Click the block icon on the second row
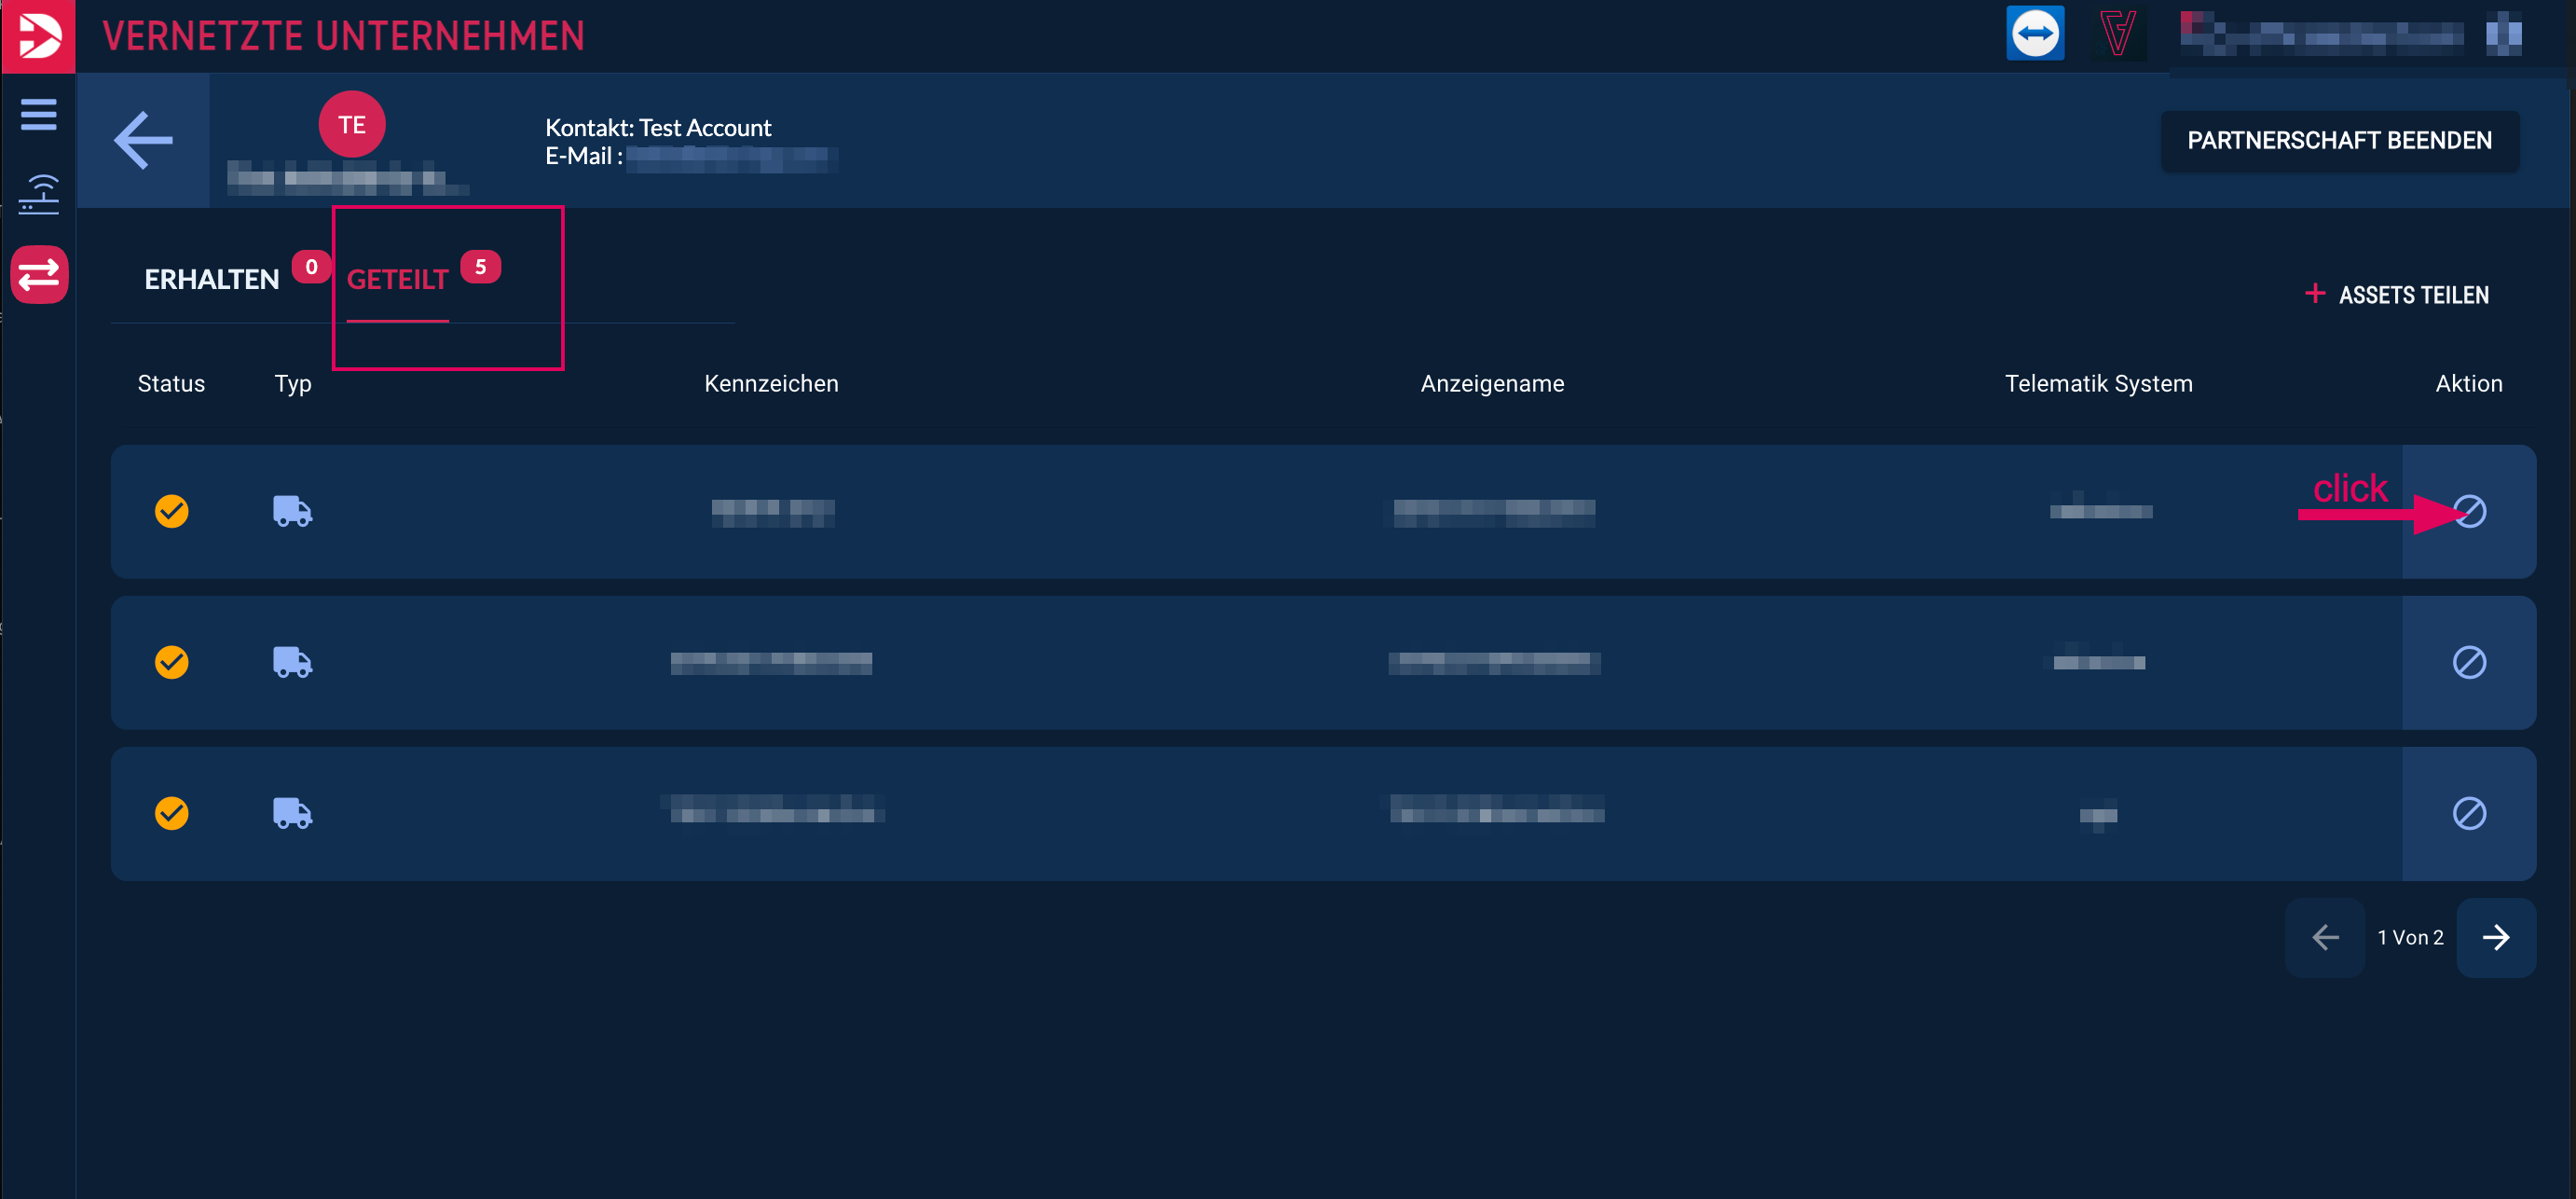Viewport: 2576px width, 1199px height. tap(2469, 662)
